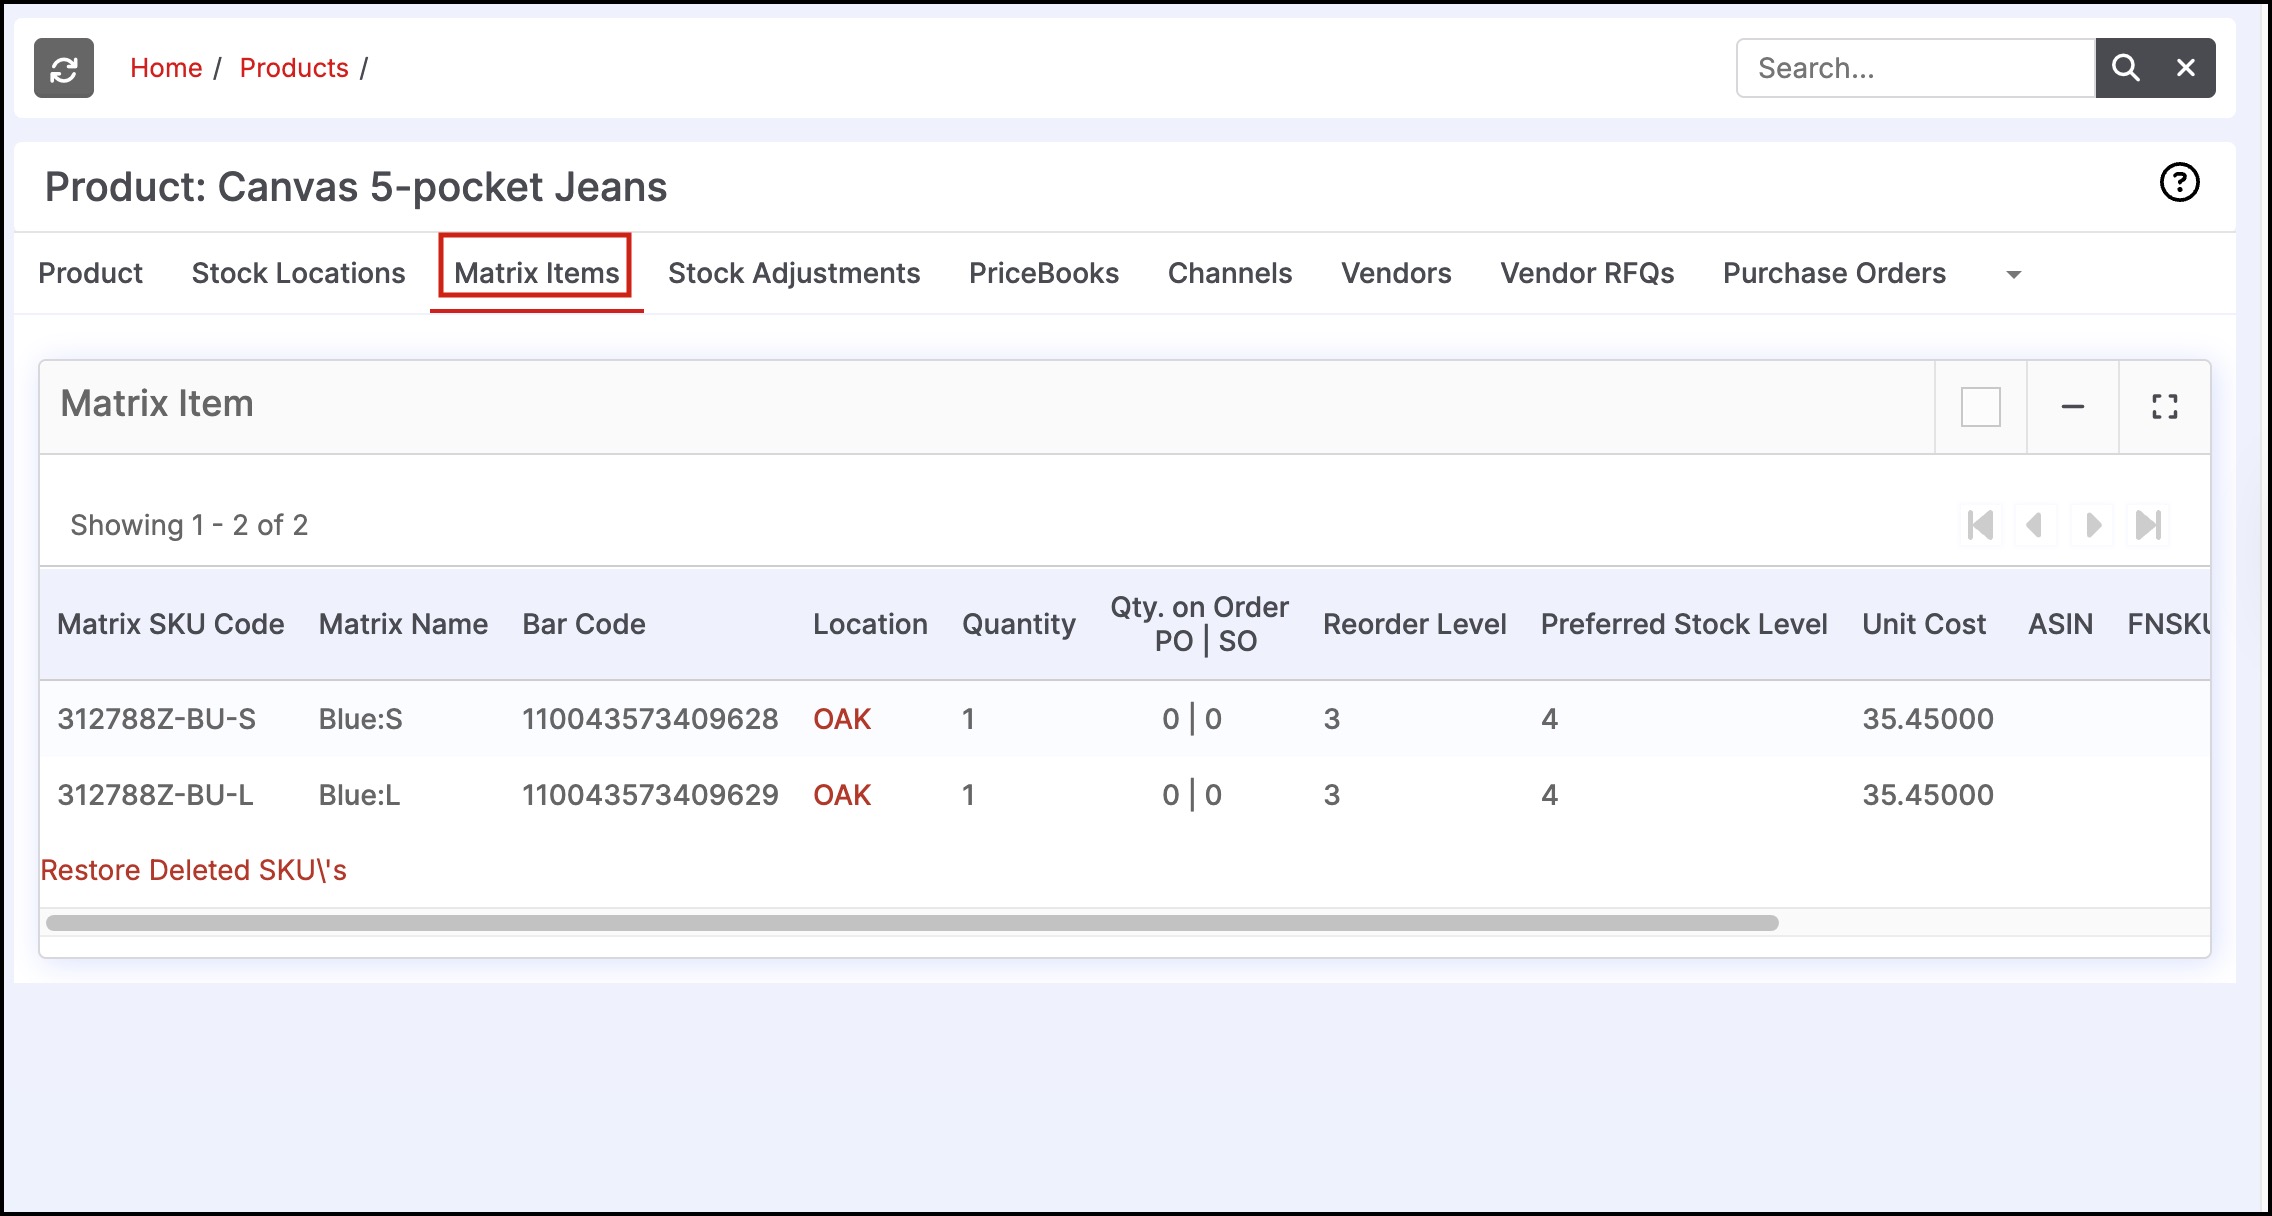
Task: Click bar code 110043573409629
Action: pos(650,795)
